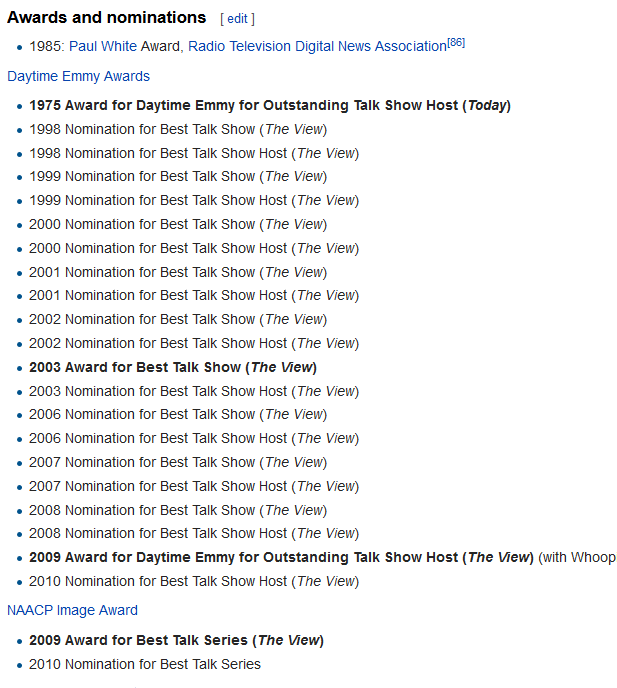Open the Paul White link
This screenshot has height=688, width=617.
coord(103,46)
